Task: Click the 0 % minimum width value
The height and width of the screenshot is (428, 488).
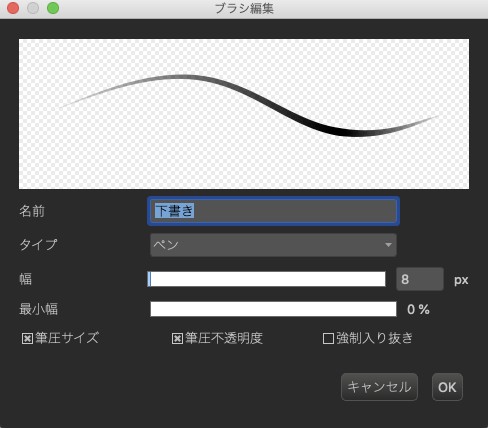Action: tap(418, 310)
